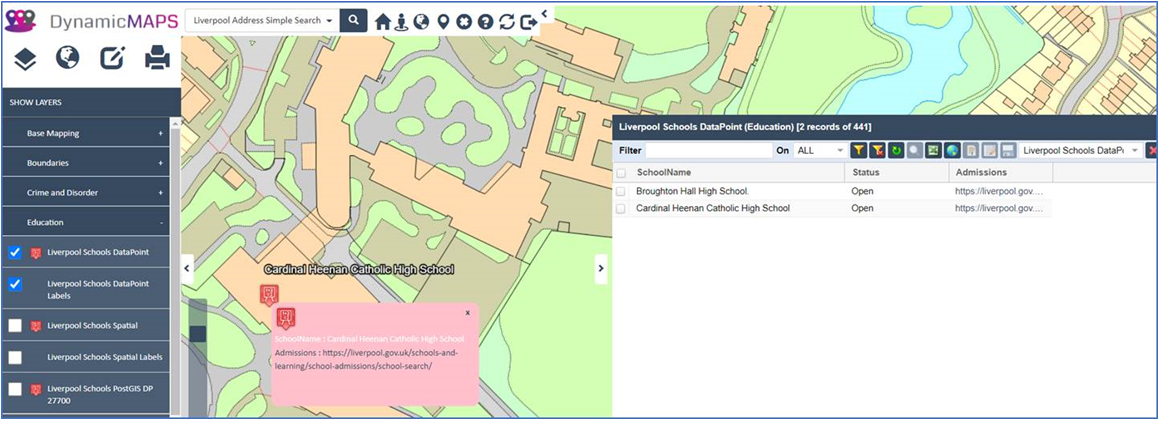Open the help question mark icon
This screenshot has height=421, width=1161.
[485, 22]
